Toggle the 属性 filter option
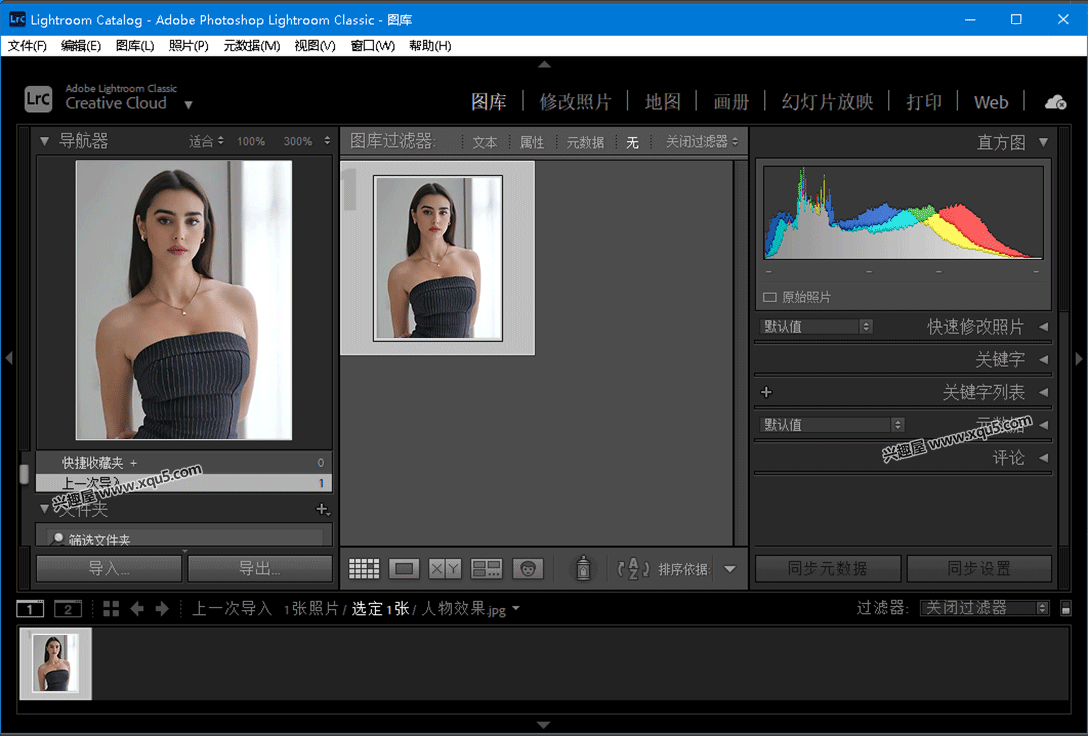This screenshot has height=736, width=1088. [x=532, y=141]
